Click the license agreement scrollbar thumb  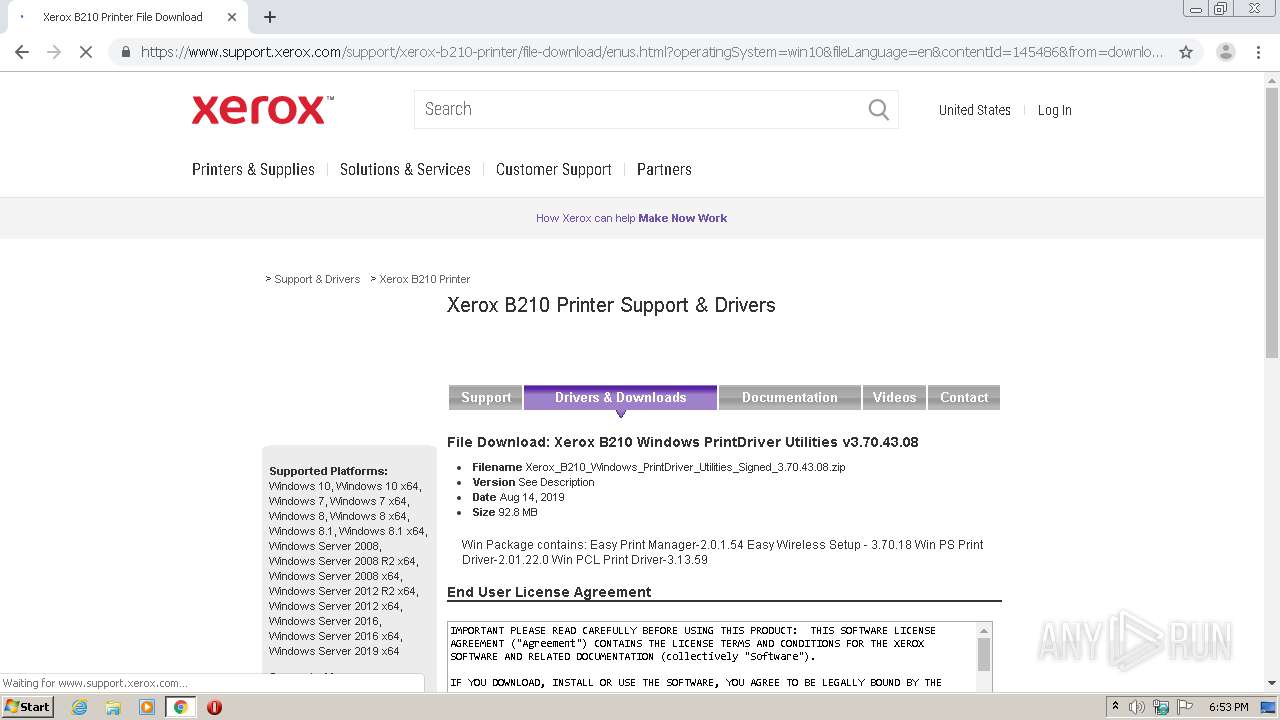(984, 655)
